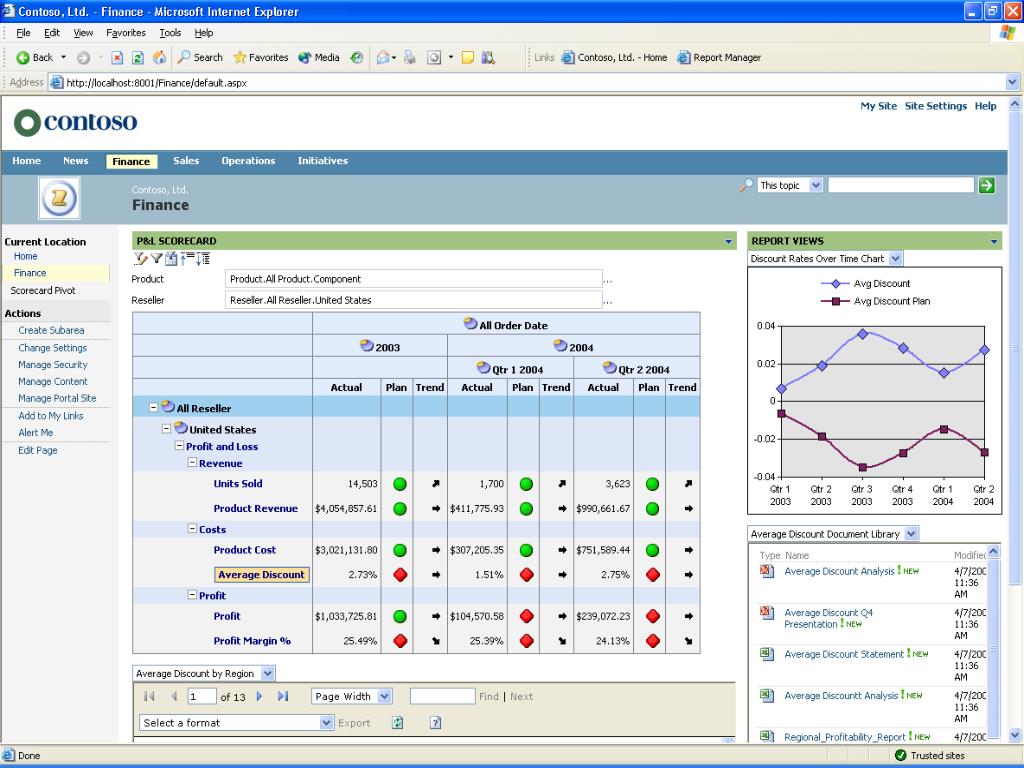Open the Media bar from the toolbar
The height and width of the screenshot is (768, 1024).
pyautogui.click(x=319, y=57)
